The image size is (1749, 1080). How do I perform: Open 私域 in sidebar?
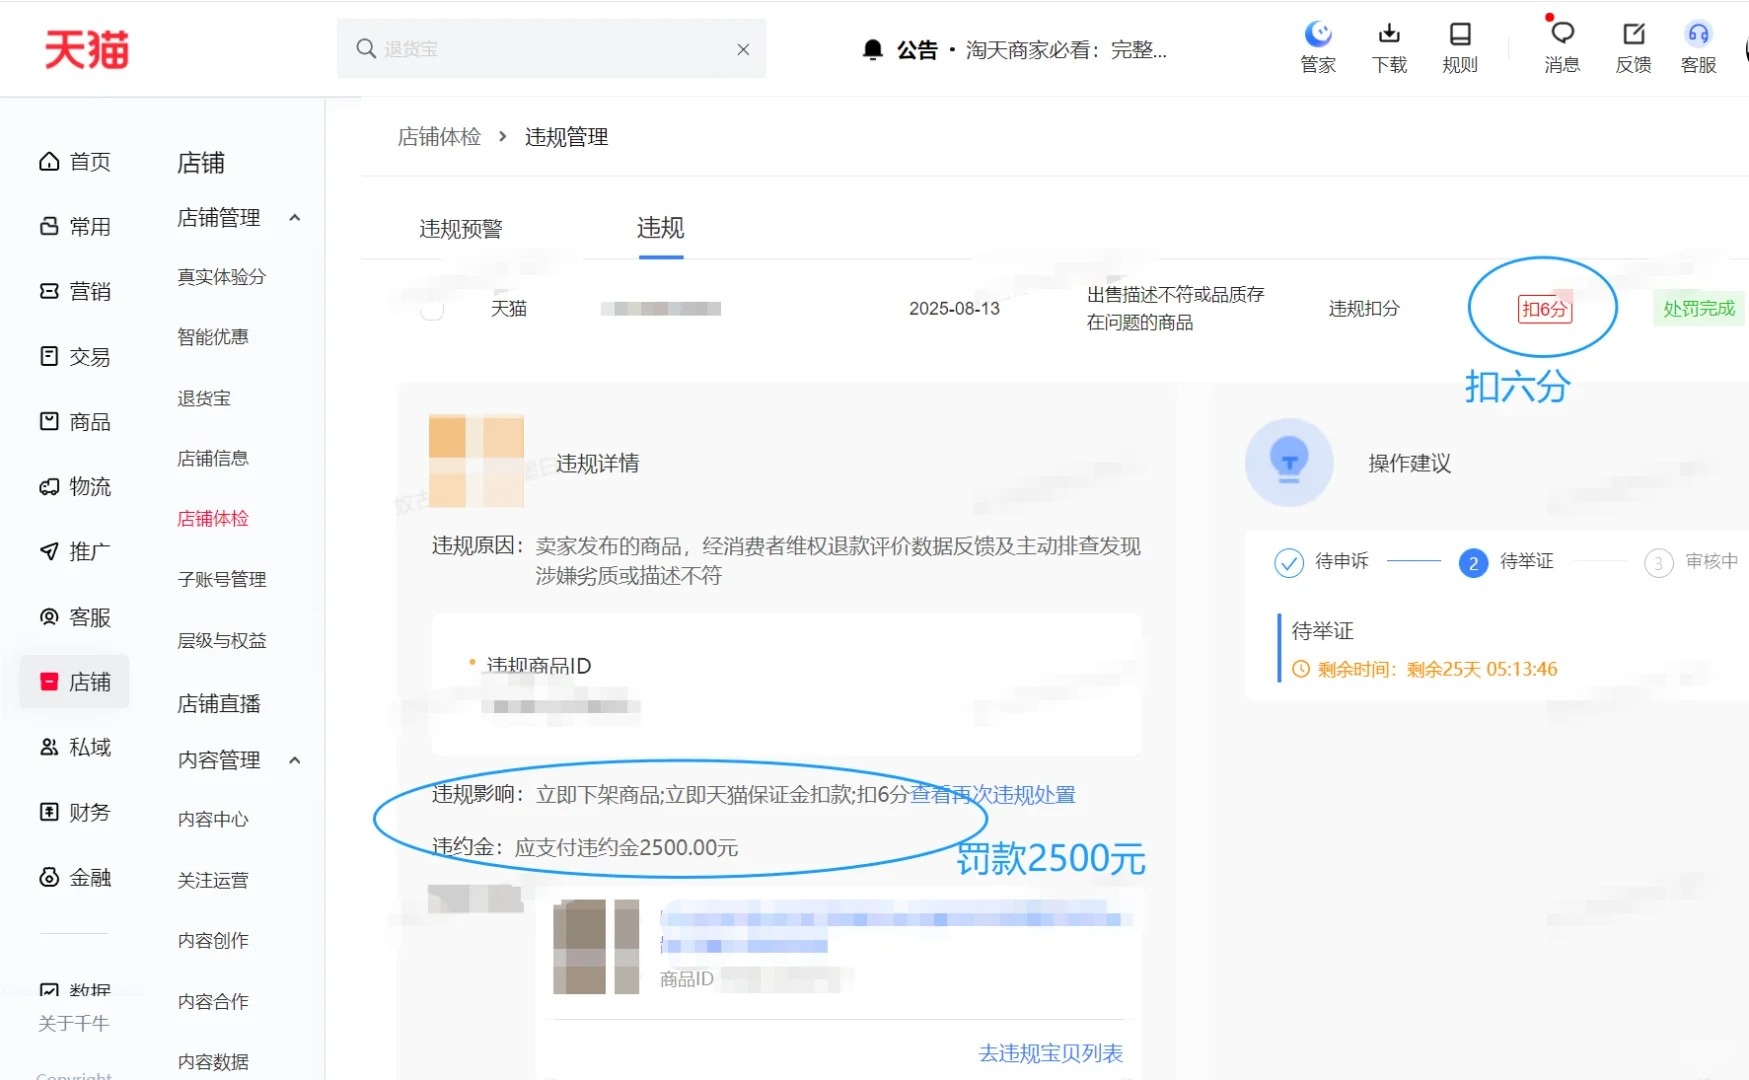point(75,748)
